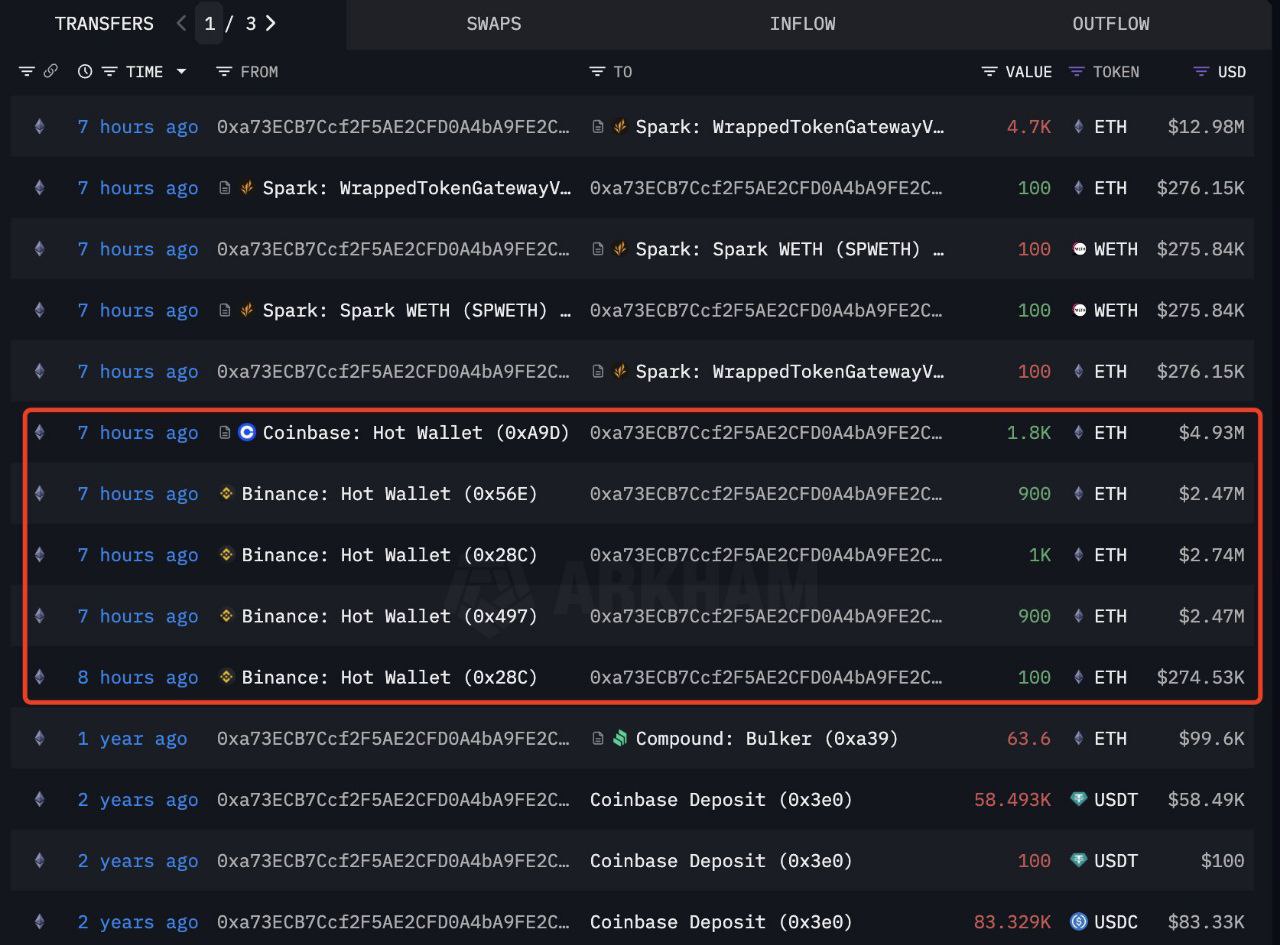The height and width of the screenshot is (945, 1280).
Task: Click the USDC token icon
Action: point(1078,922)
